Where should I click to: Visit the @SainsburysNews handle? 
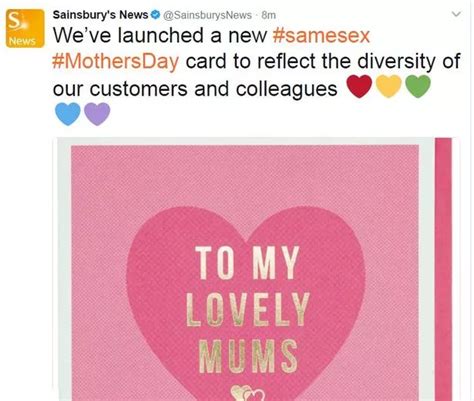(207, 15)
